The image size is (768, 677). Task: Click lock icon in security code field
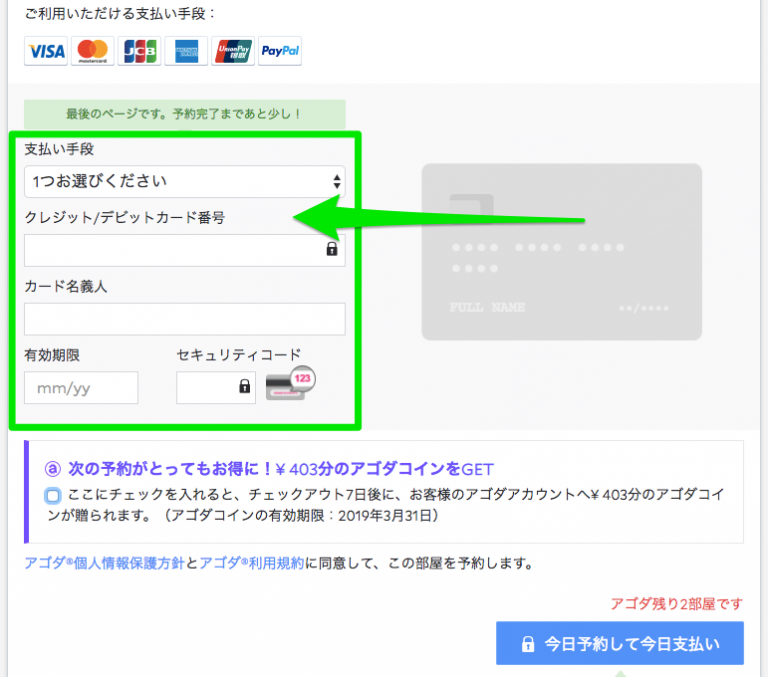tap(244, 387)
